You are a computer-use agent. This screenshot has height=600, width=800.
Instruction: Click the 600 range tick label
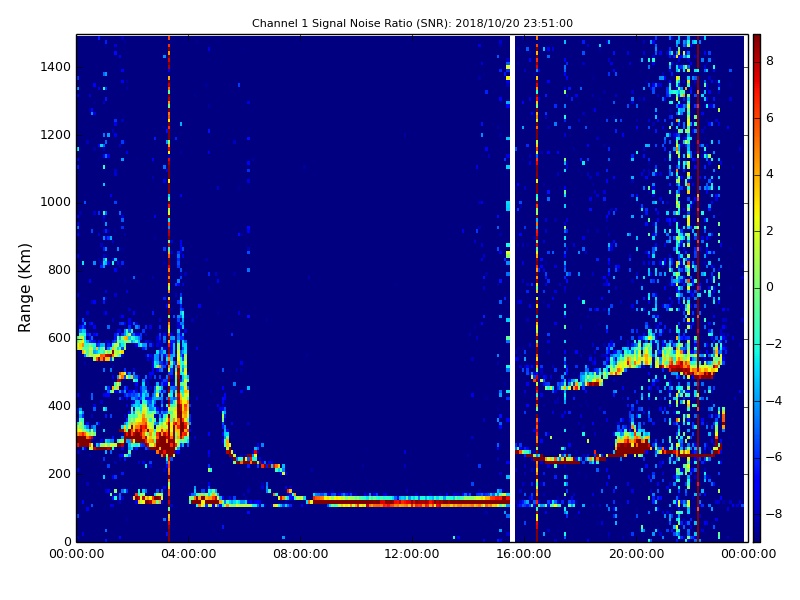(59, 338)
